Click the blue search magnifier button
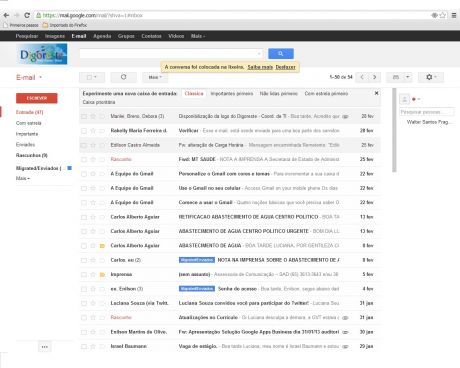 point(281,53)
